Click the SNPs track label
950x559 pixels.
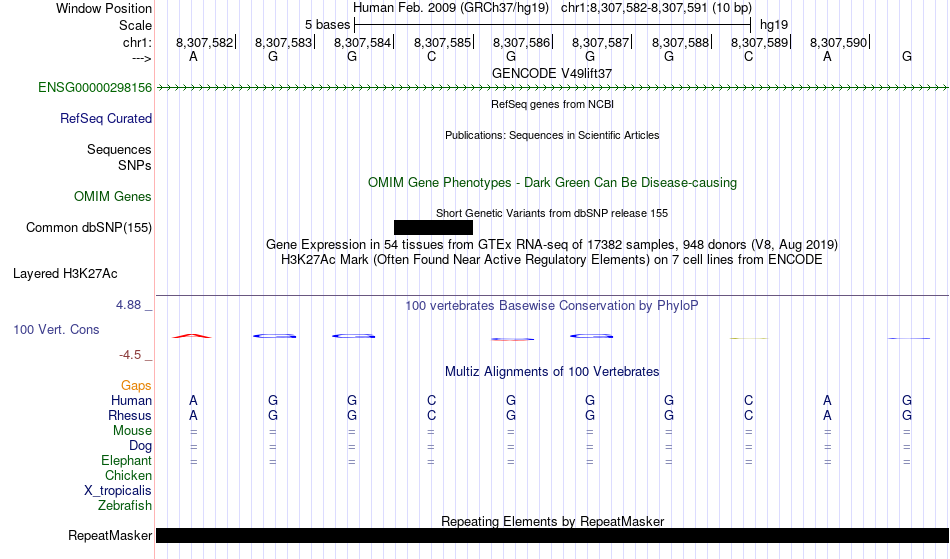click(x=135, y=165)
